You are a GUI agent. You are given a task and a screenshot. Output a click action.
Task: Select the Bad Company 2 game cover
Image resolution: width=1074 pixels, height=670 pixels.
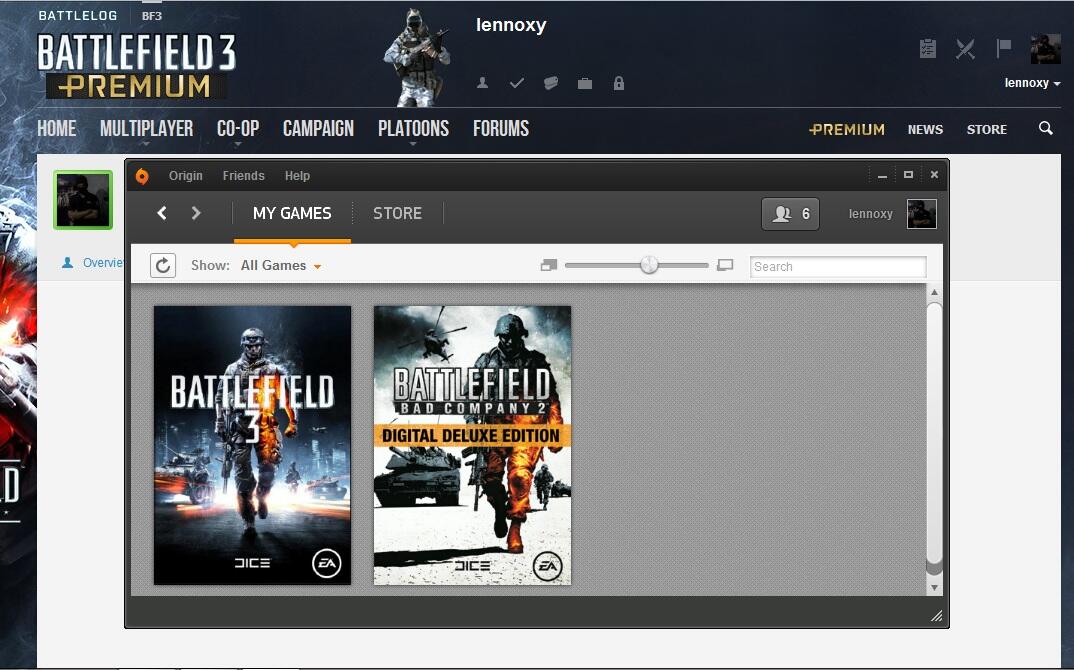[x=472, y=445]
